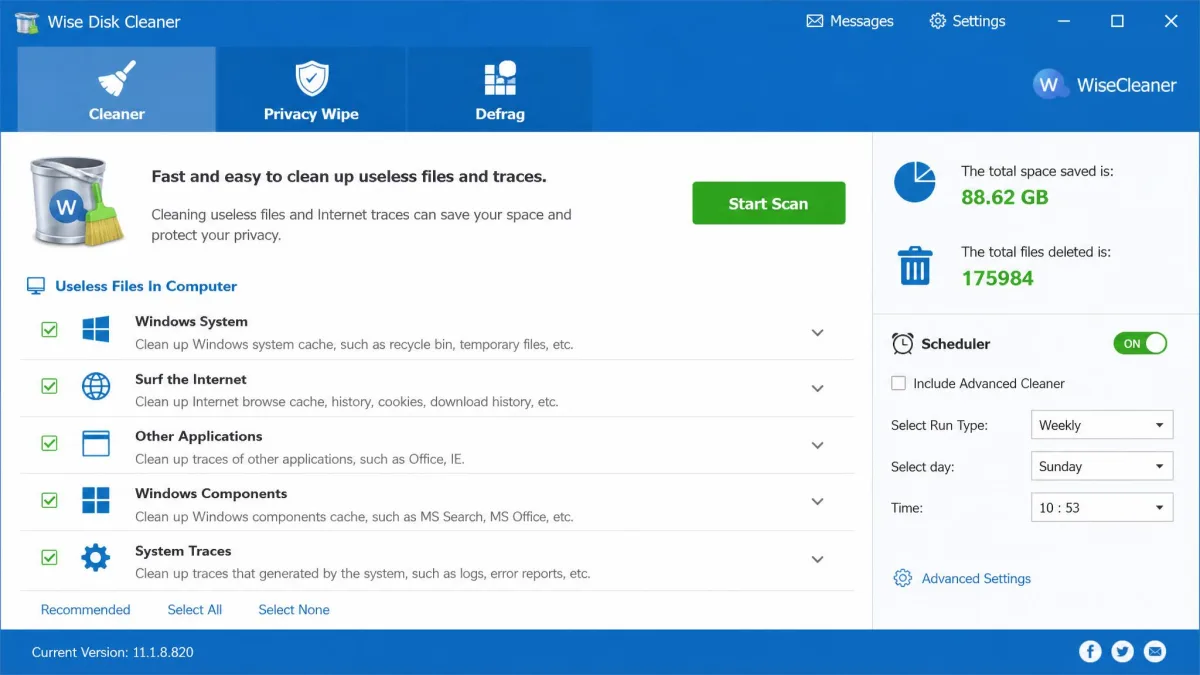Open the Twitter icon in footer

tap(1123, 652)
